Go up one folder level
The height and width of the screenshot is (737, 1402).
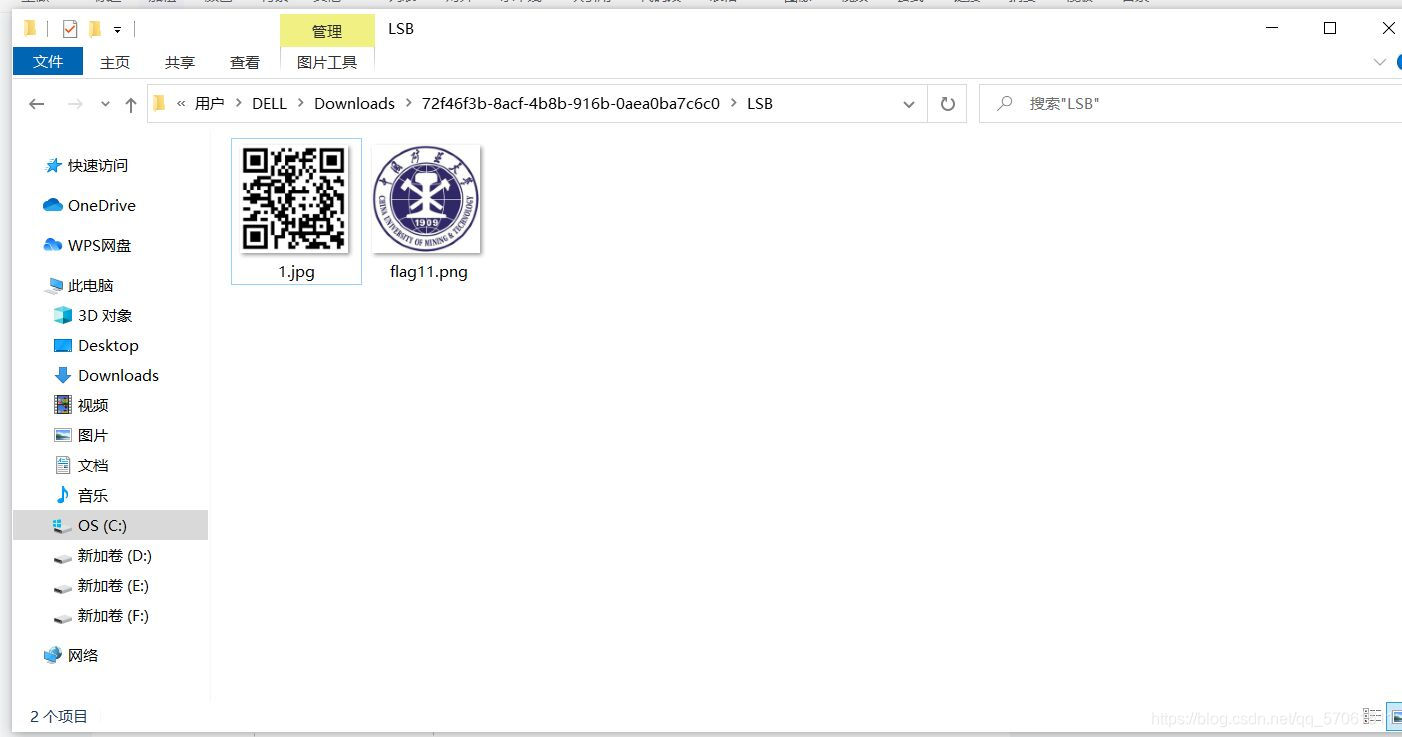click(x=130, y=104)
